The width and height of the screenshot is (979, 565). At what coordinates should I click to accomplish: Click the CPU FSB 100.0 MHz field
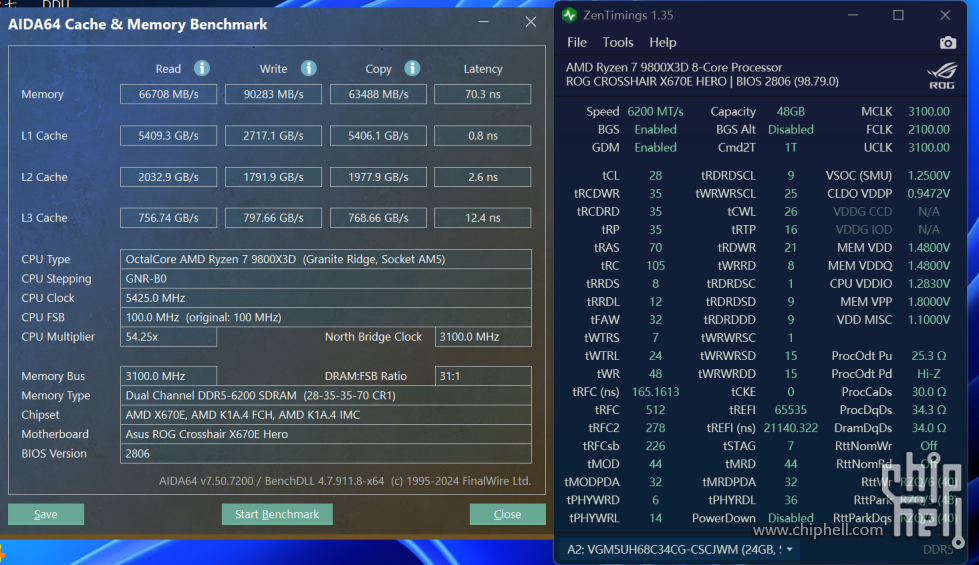pyautogui.click(x=326, y=317)
